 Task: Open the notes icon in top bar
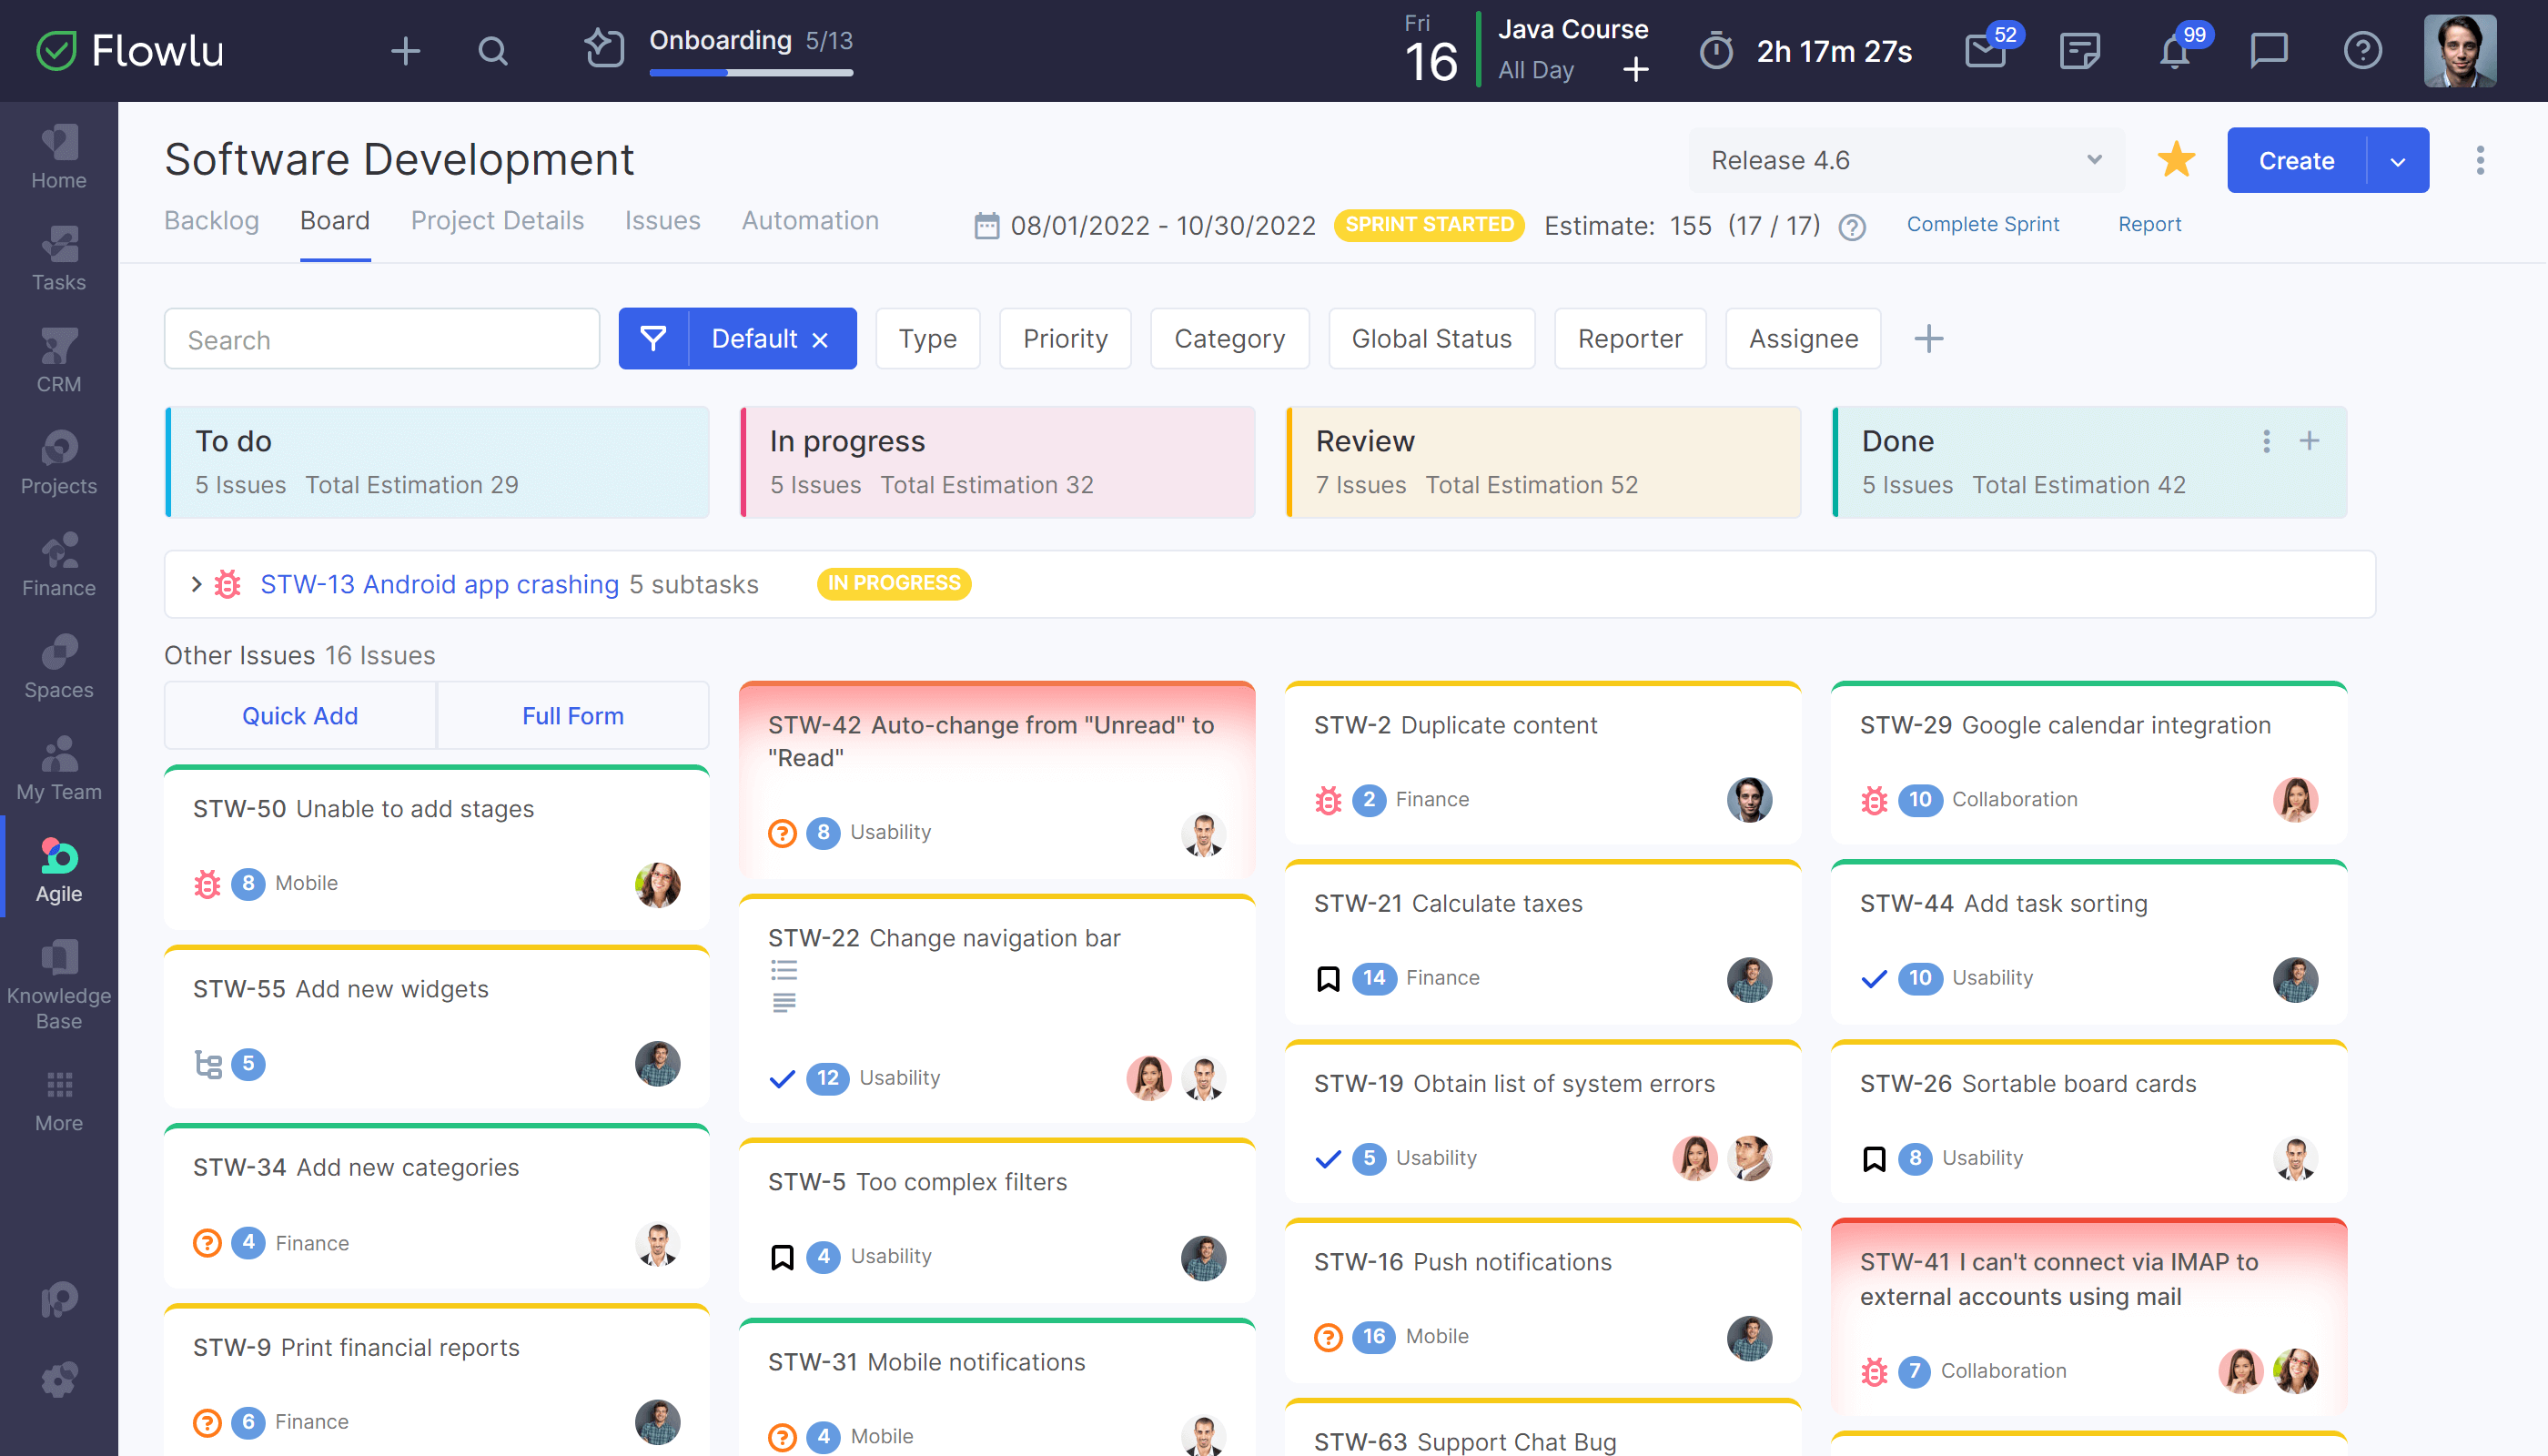(2080, 51)
